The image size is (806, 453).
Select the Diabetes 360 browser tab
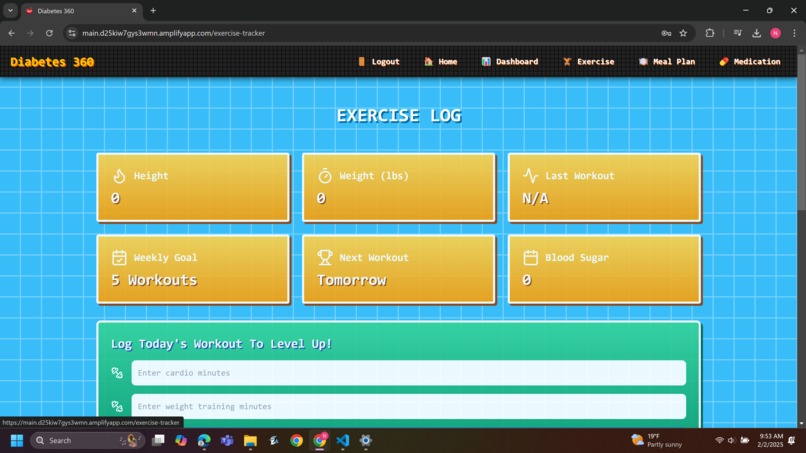click(x=82, y=11)
